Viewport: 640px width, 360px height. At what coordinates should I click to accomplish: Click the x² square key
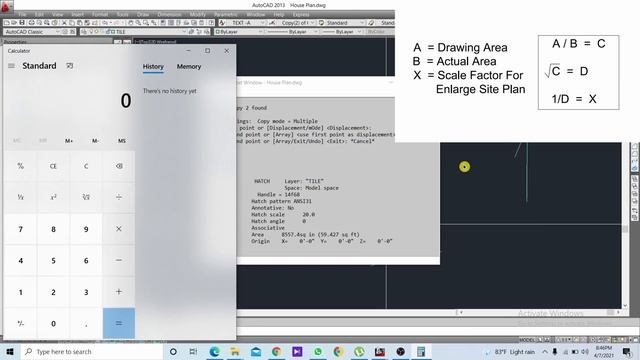[53, 197]
